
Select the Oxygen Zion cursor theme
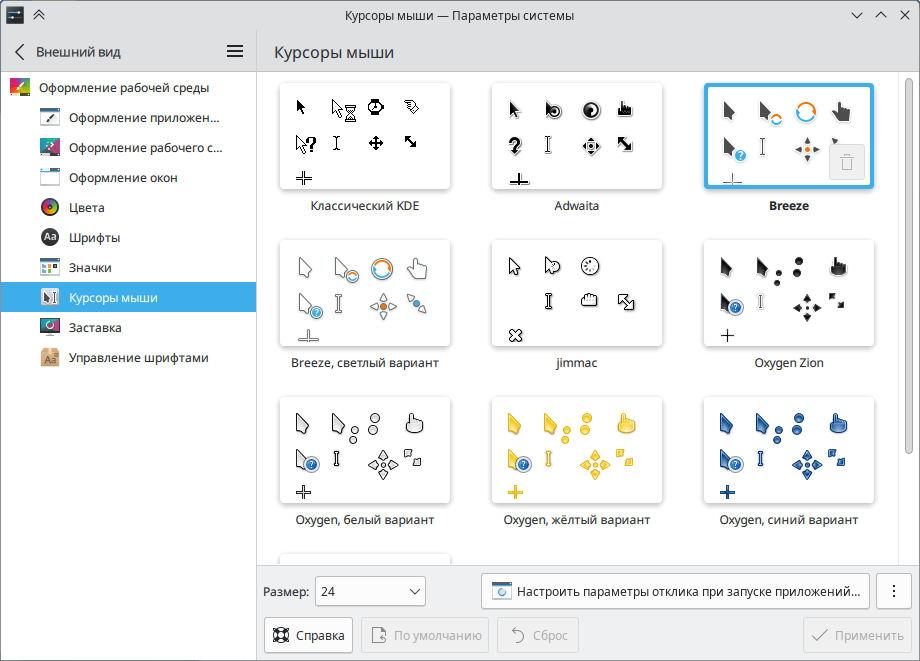coord(789,293)
